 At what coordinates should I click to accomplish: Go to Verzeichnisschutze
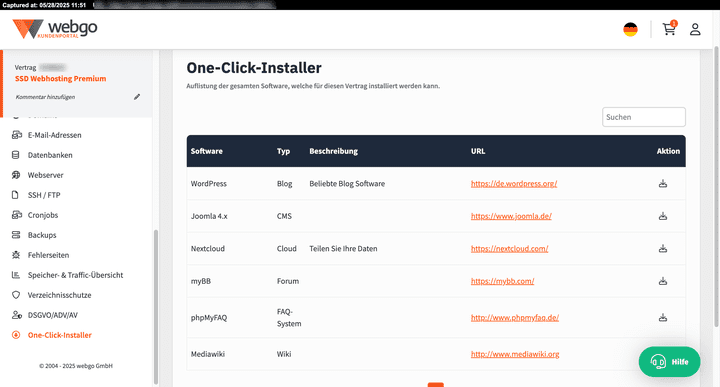coord(59,295)
